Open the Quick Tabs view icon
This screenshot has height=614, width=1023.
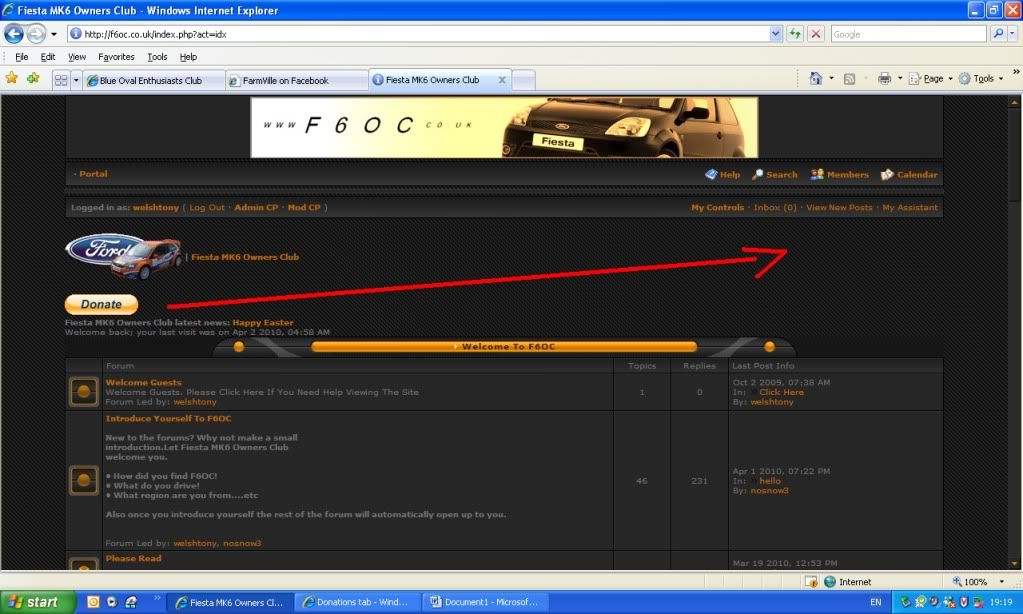coord(61,80)
